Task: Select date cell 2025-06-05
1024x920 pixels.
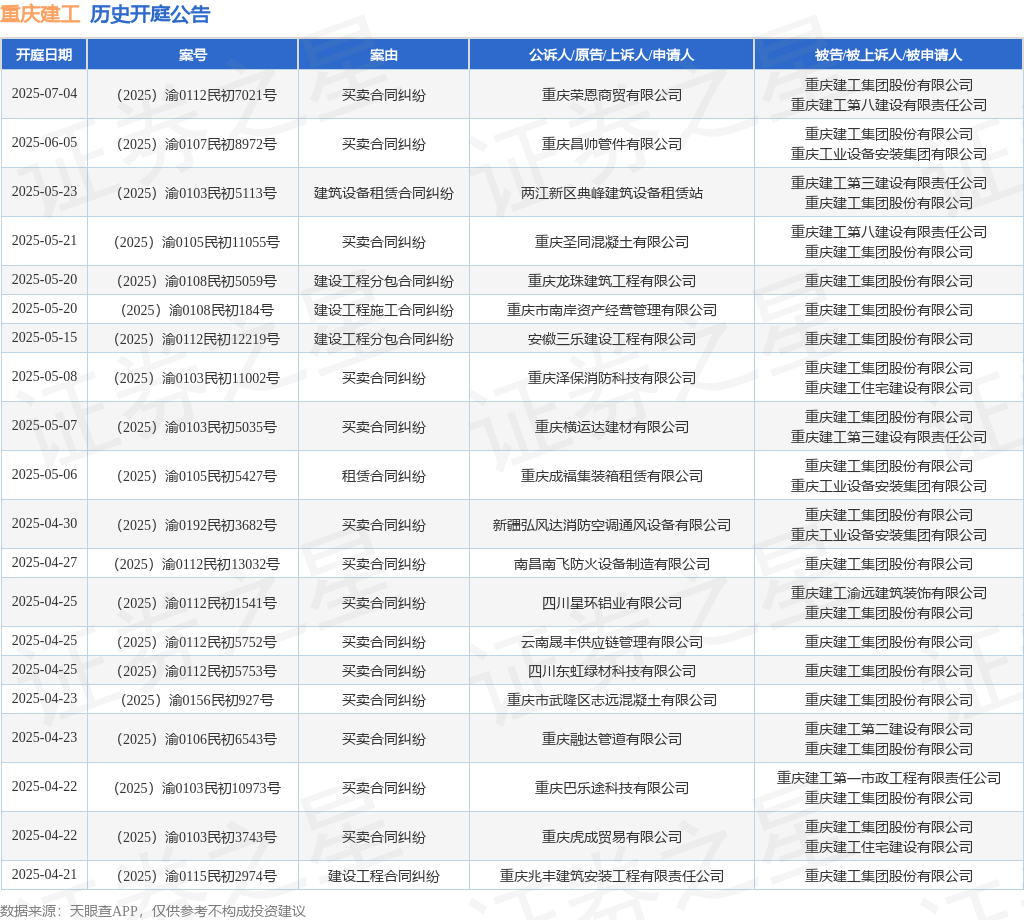Action: coord(44,142)
